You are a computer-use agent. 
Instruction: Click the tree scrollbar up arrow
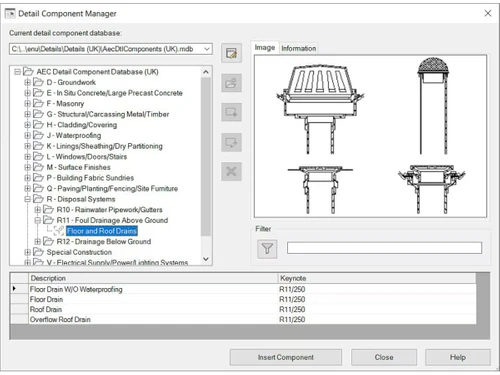(x=206, y=72)
